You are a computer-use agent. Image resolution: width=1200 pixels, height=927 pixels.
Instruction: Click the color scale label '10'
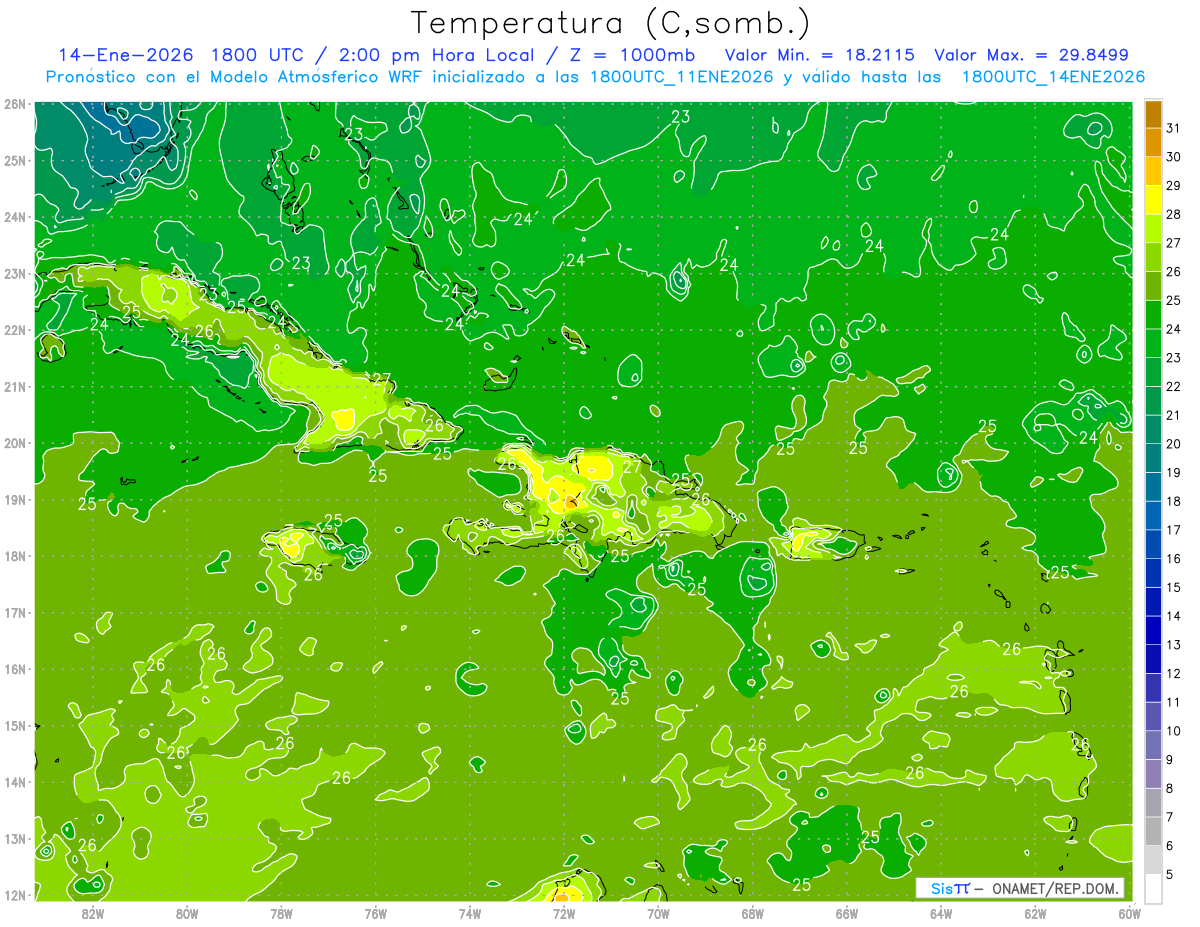point(1174,731)
